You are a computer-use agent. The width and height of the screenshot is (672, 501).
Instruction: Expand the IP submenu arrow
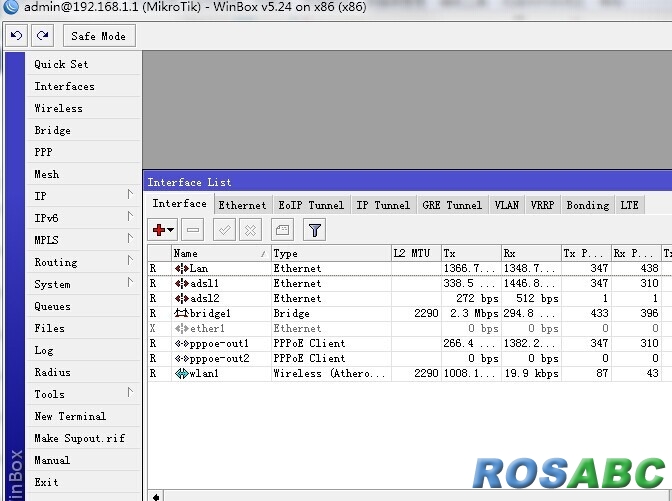[x=130, y=194]
